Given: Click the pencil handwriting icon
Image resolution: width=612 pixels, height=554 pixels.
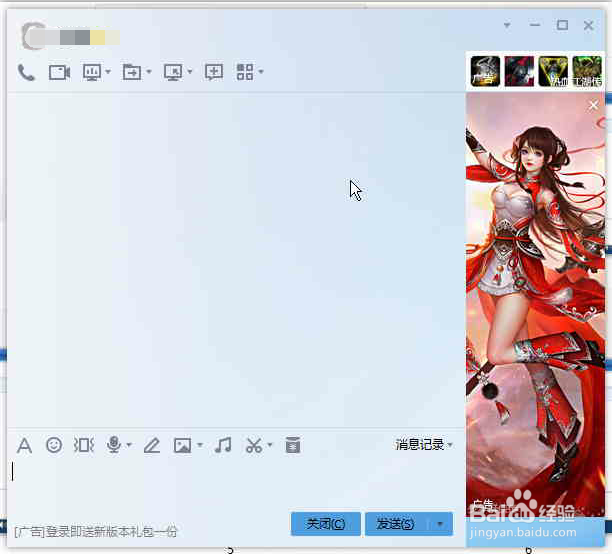Looking at the screenshot, I should (152, 445).
